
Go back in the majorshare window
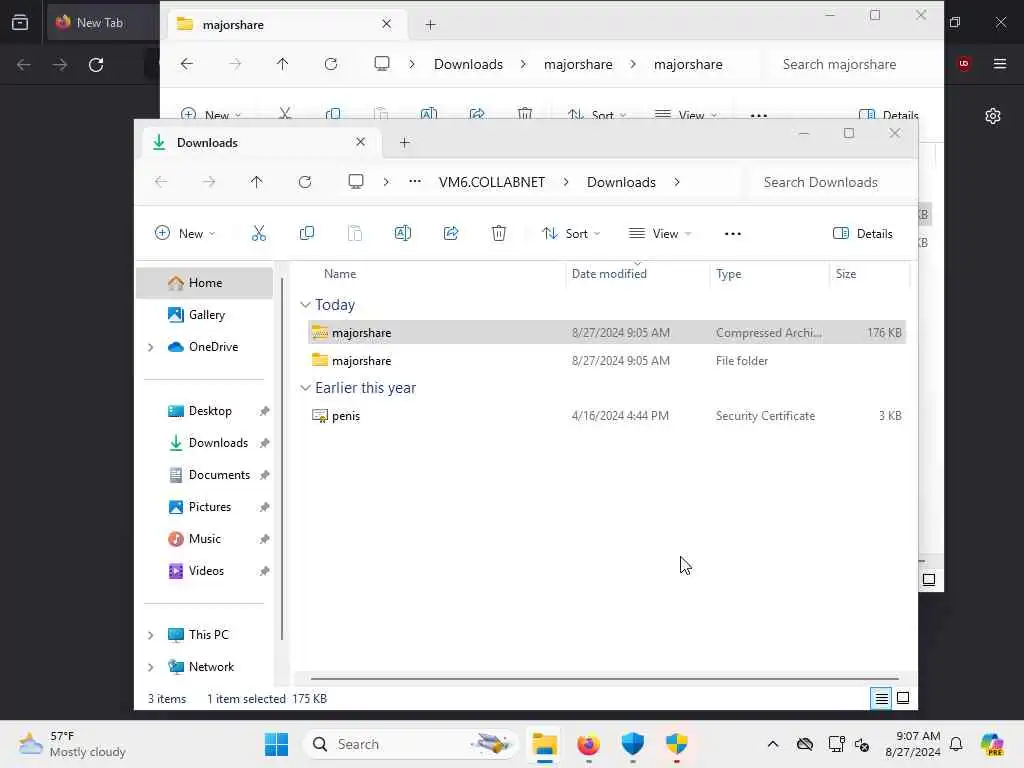pos(187,64)
